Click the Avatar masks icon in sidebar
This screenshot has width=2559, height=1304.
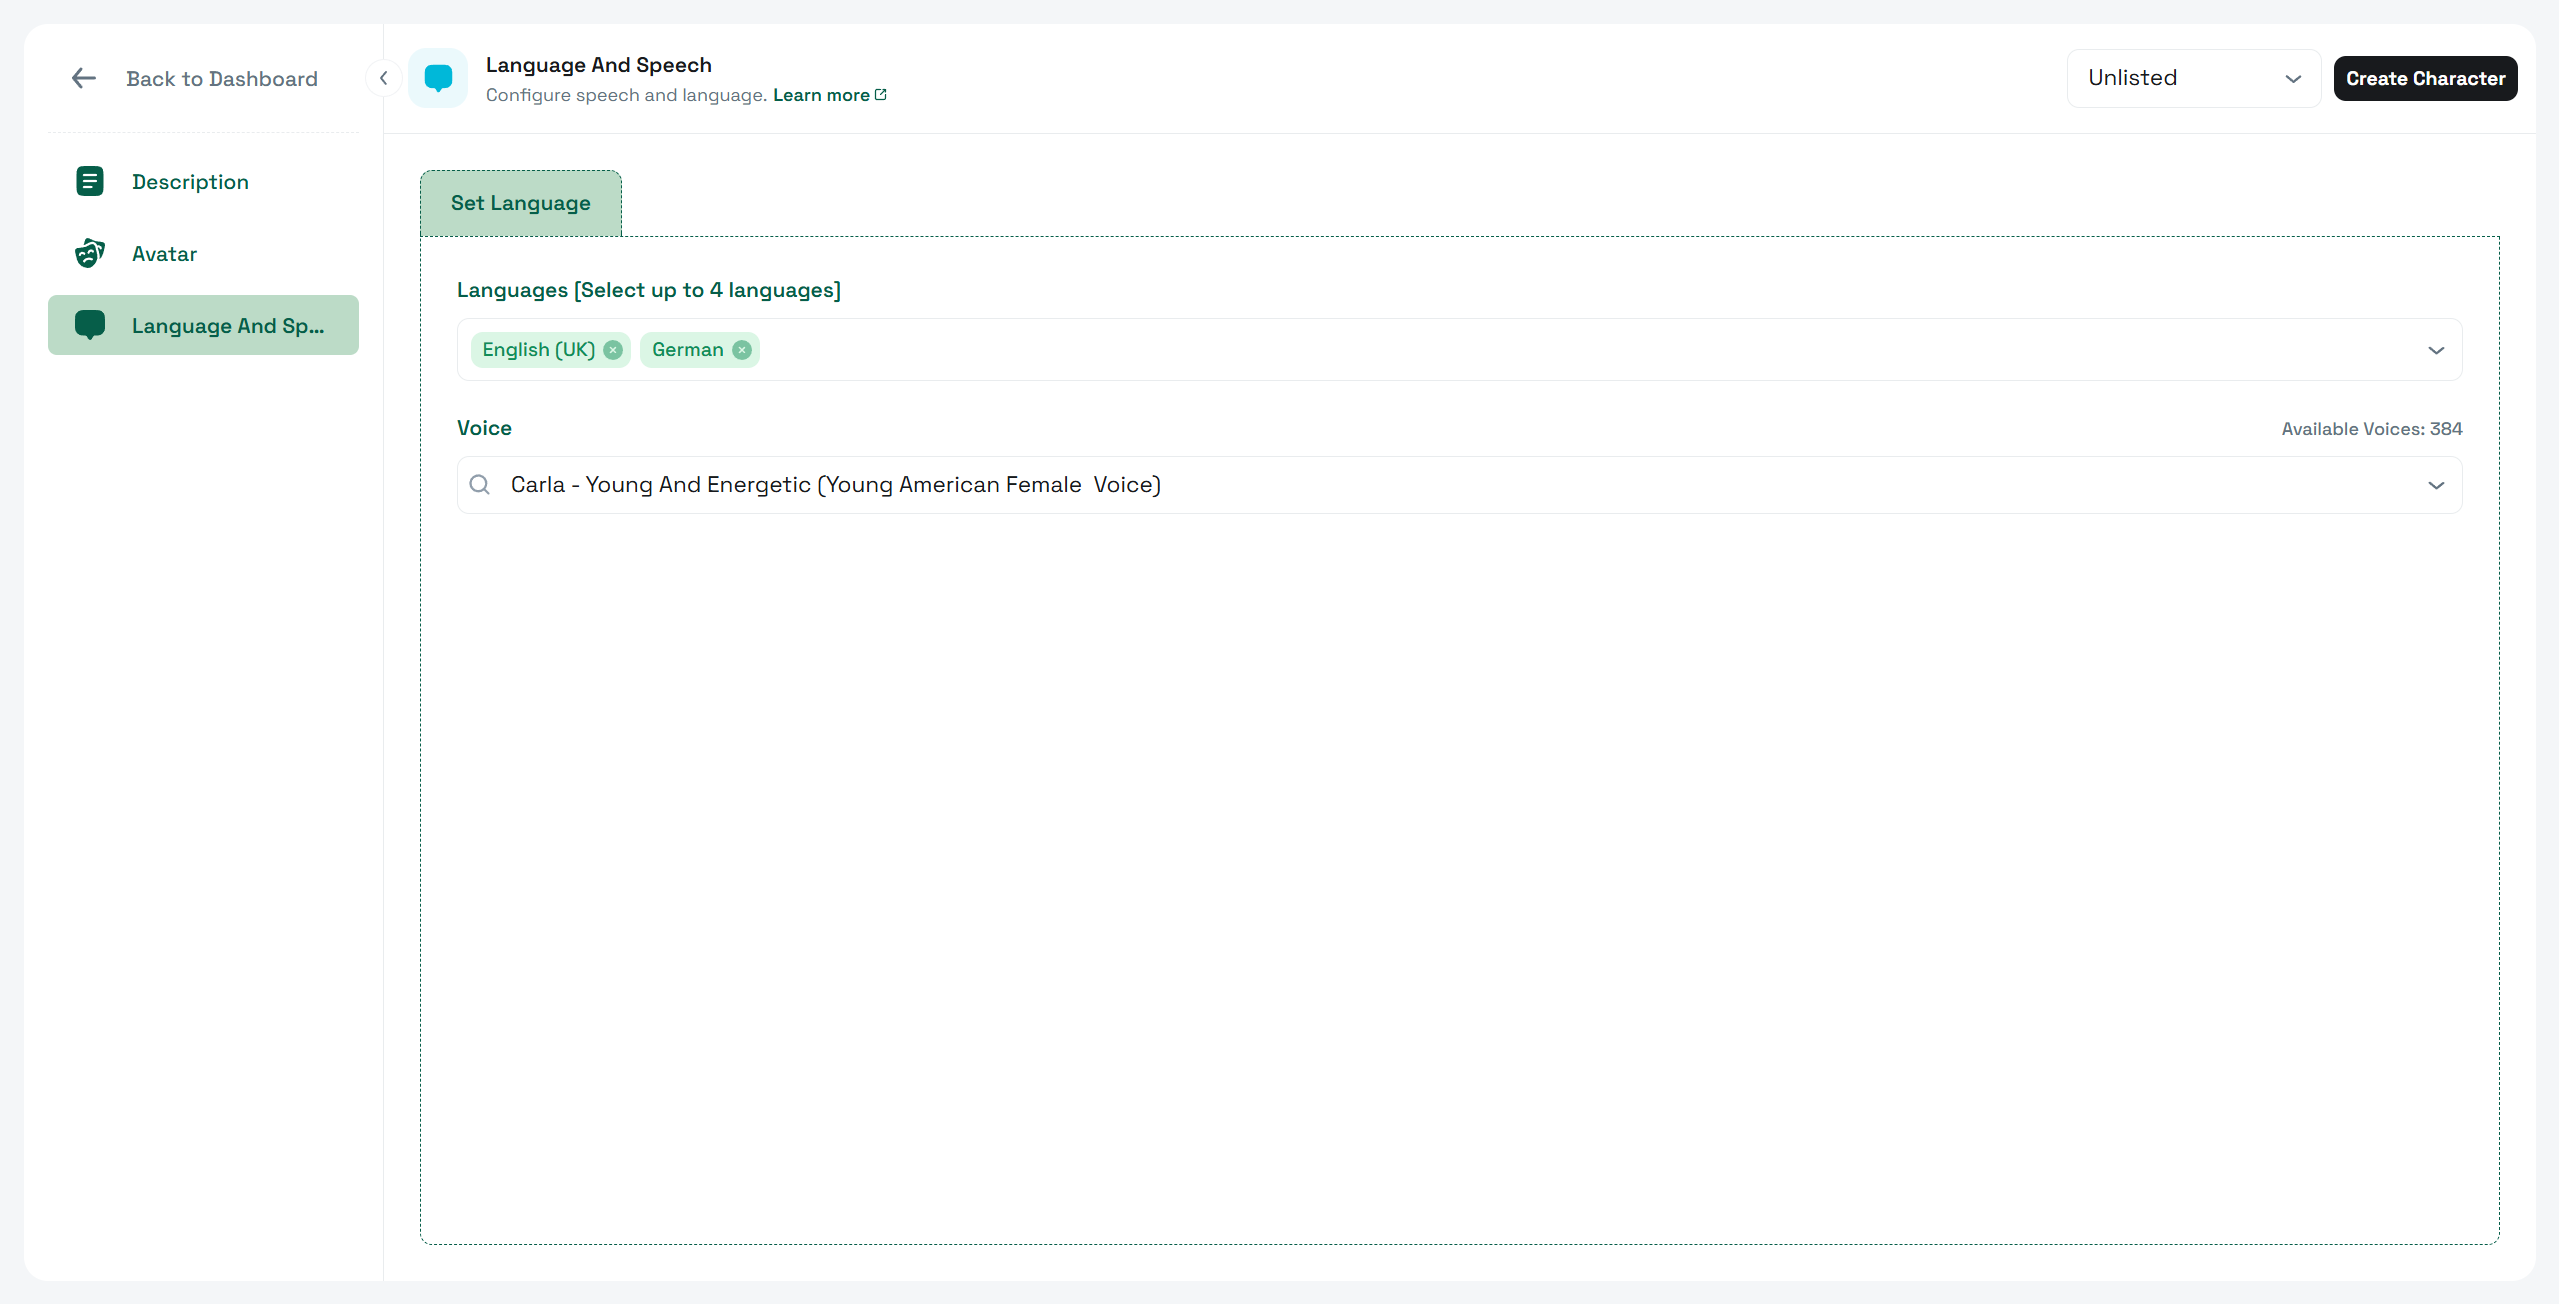[90, 253]
